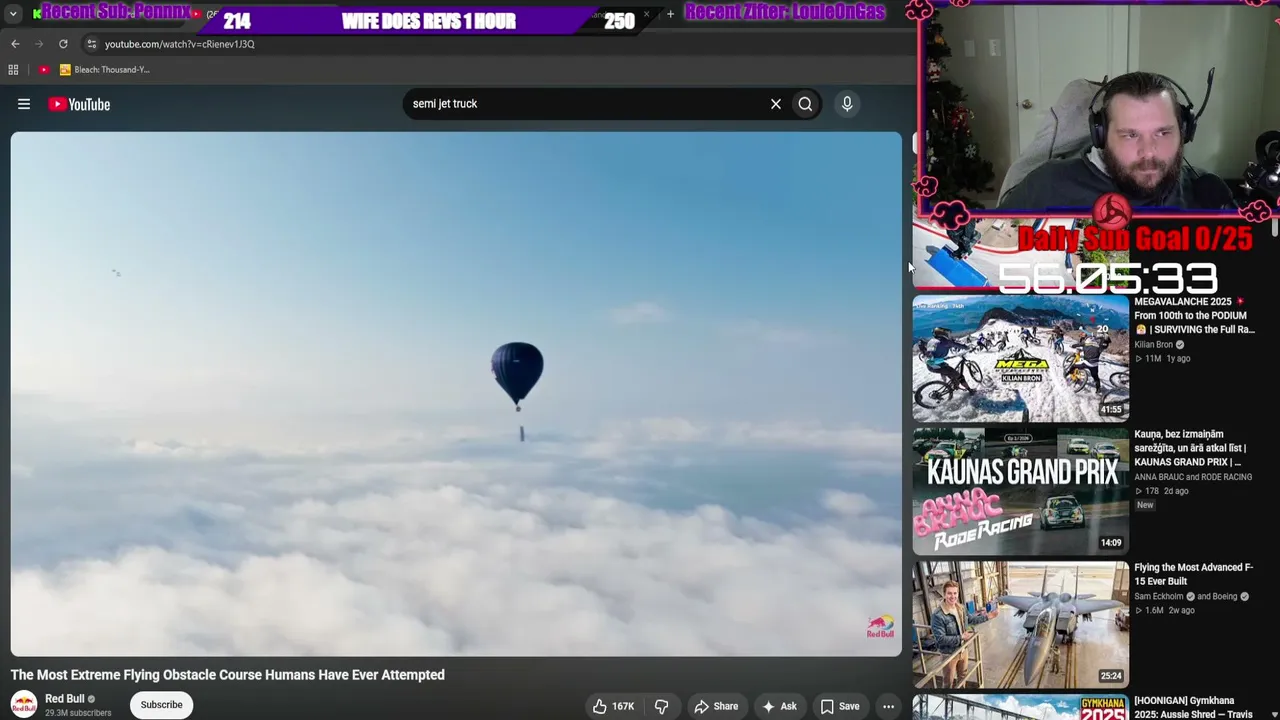The height and width of the screenshot is (720, 1280).
Task: Open '[HOONIGAN] Gymkhana 2025' video title
Action: pos(1194,707)
